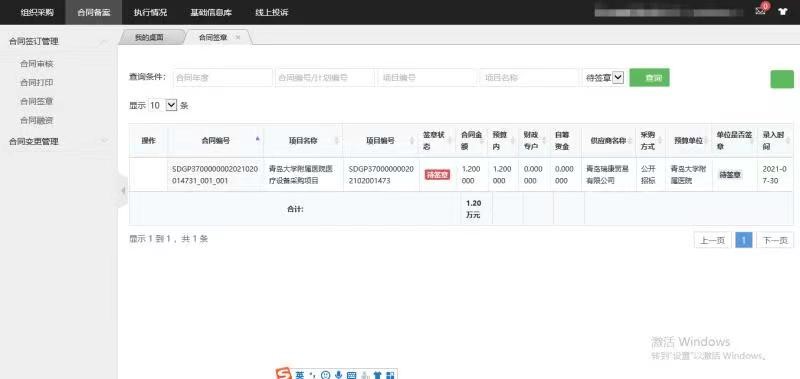Viewport: 800px width, 379px height.
Task: Toggle Sogou punctuation mode icon
Action: pos(313,375)
